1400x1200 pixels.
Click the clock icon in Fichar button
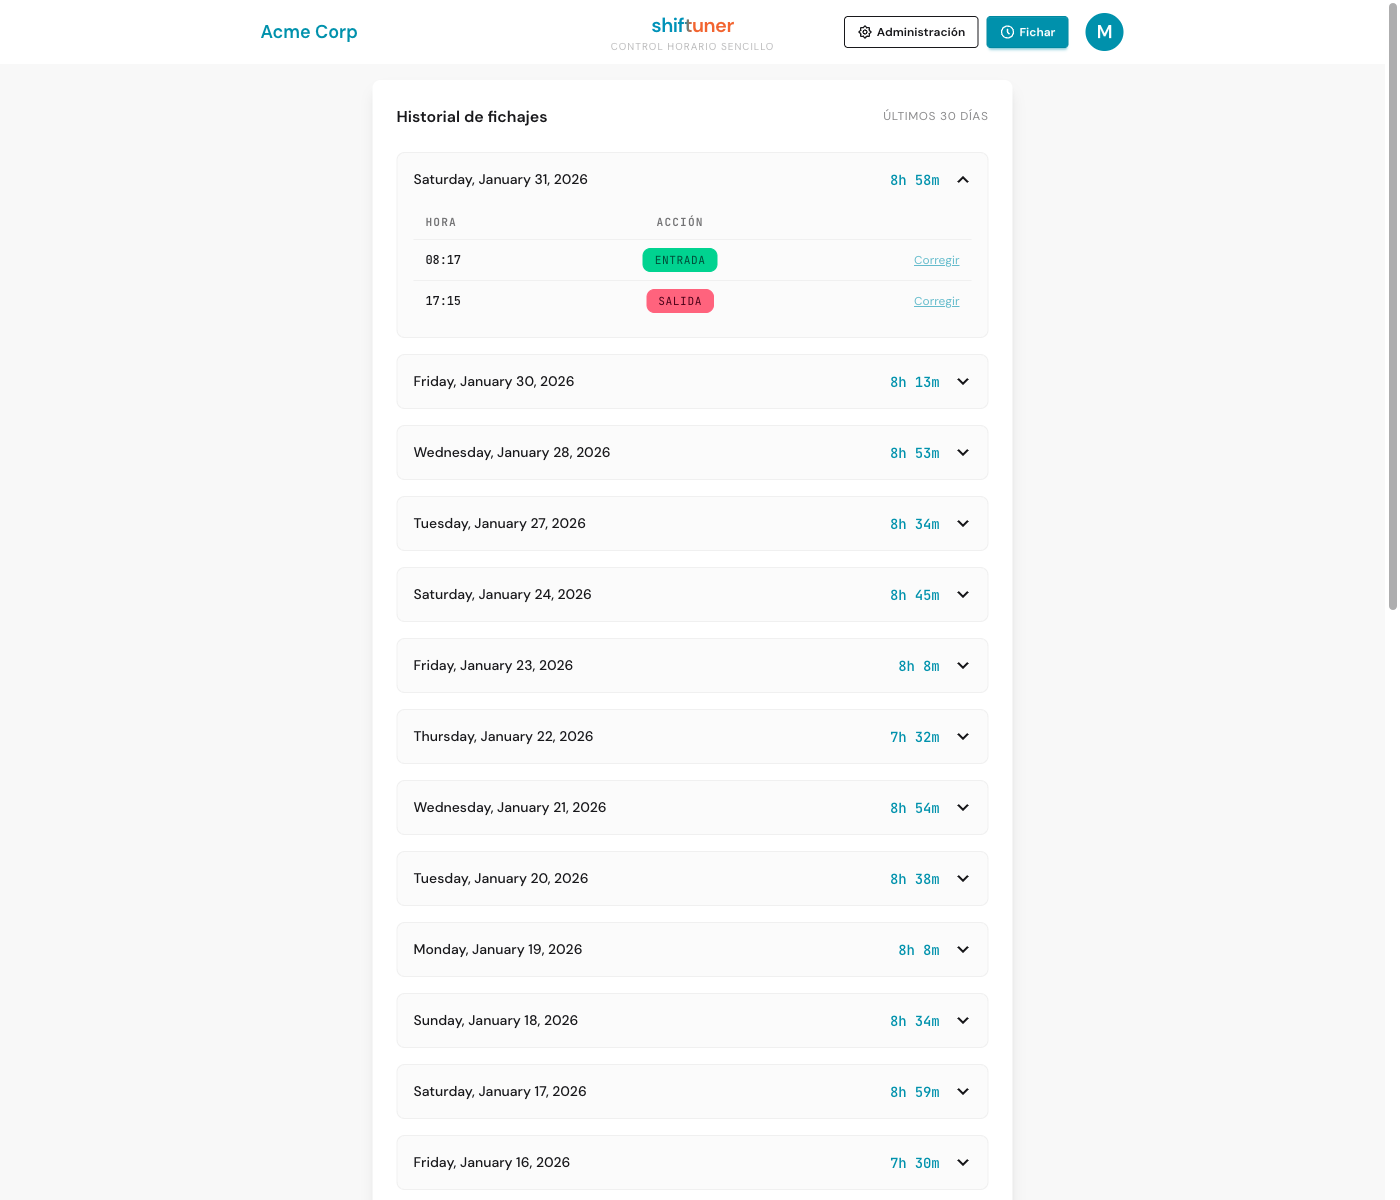click(x=1007, y=32)
